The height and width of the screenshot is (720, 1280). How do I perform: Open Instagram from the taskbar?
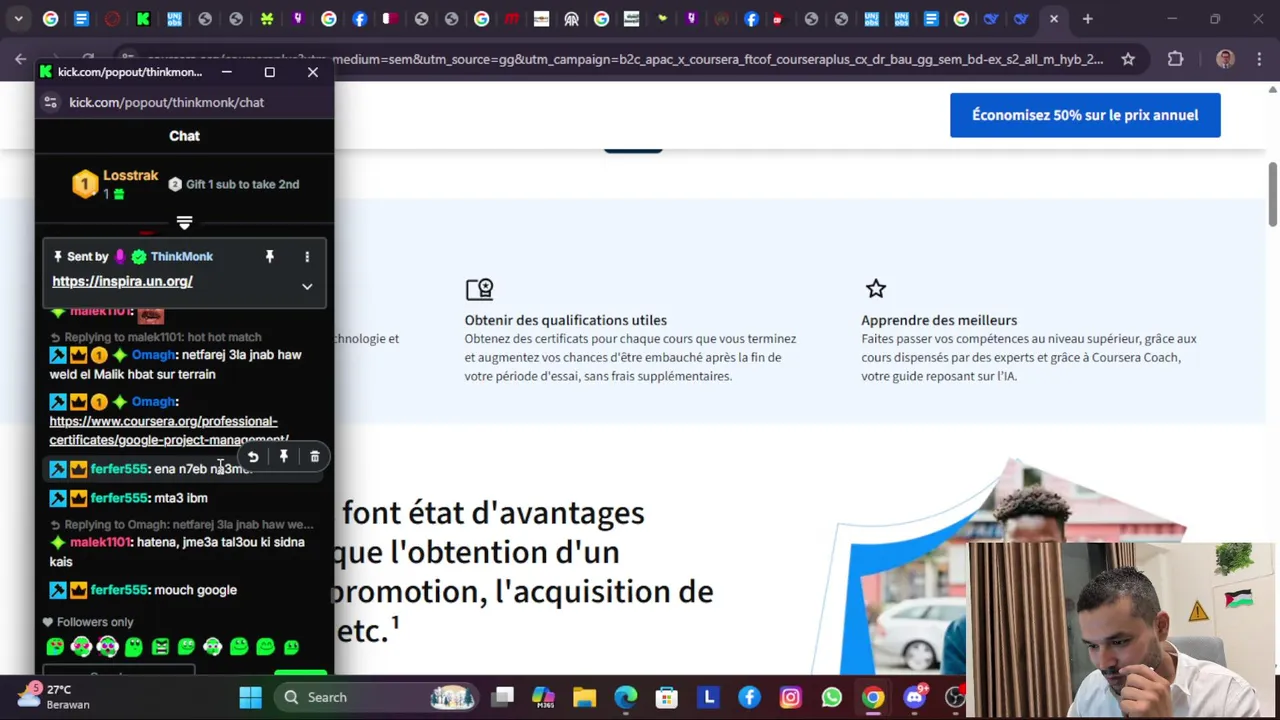pos(791,697)
